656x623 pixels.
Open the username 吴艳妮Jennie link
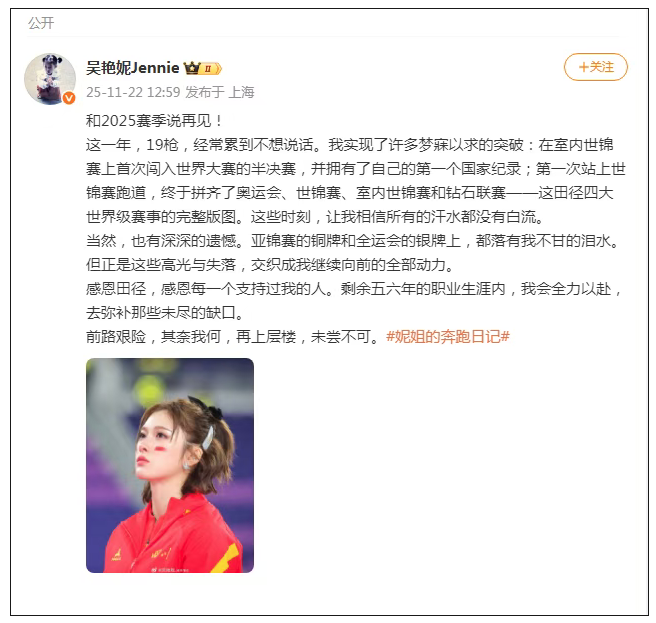click(133, 67)
